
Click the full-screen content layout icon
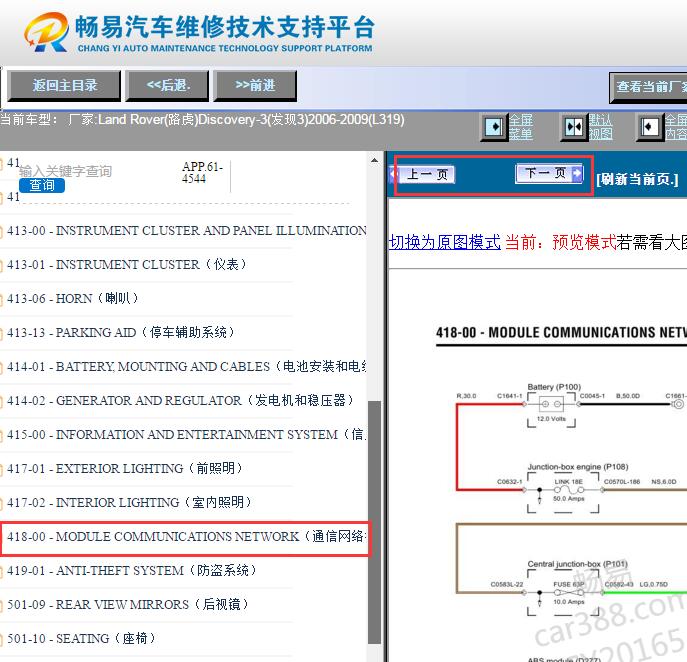click(650, 127)
